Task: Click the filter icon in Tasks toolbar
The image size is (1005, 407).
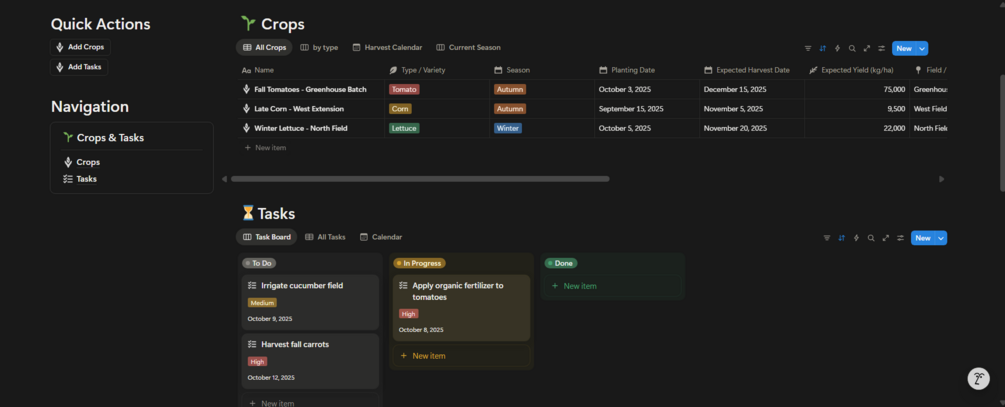Action: click(827, 238)
